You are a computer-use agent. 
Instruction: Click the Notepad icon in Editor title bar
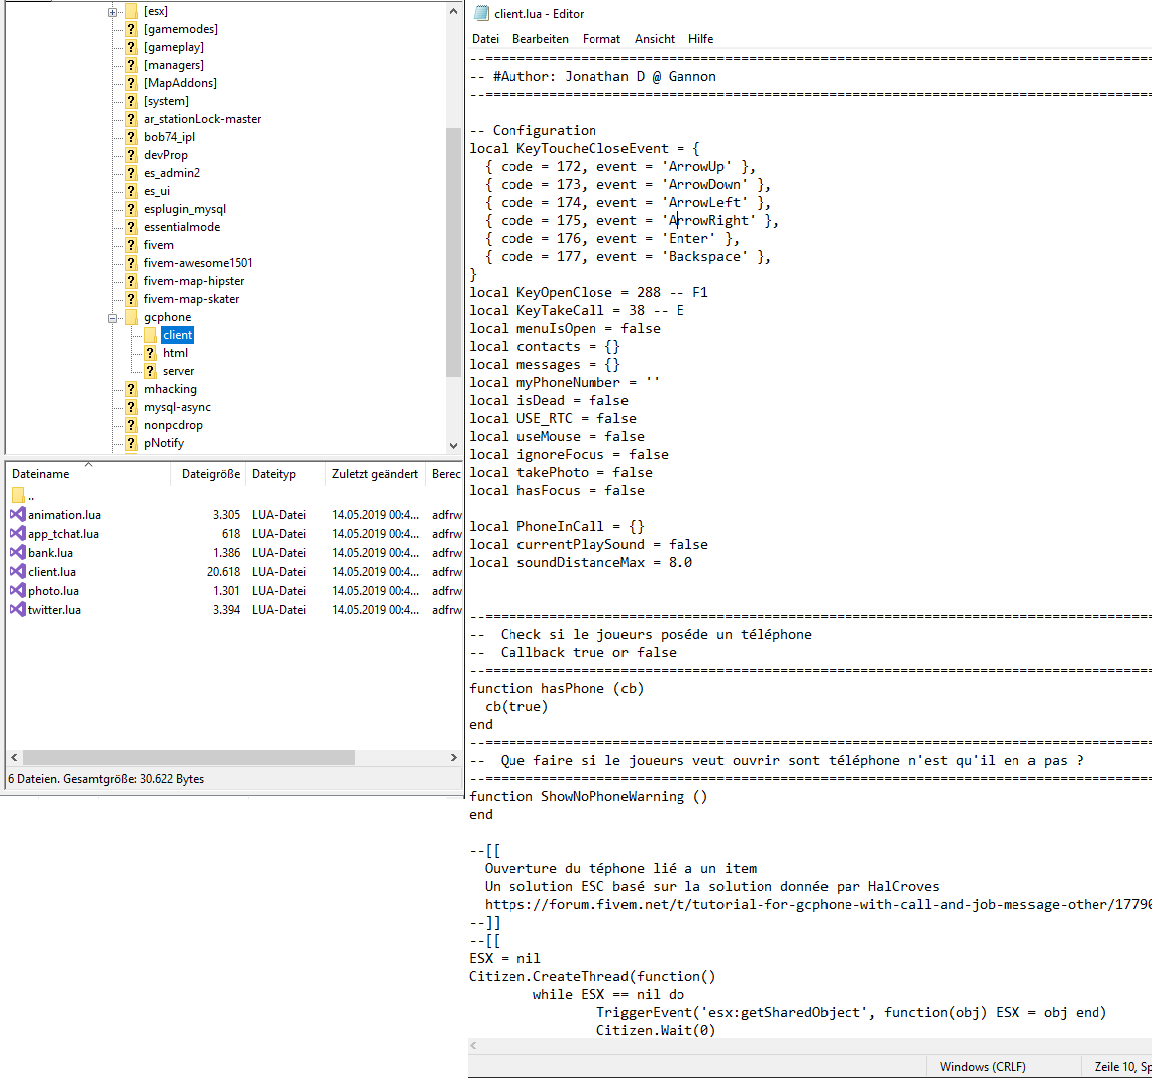[x=481, y=13]
